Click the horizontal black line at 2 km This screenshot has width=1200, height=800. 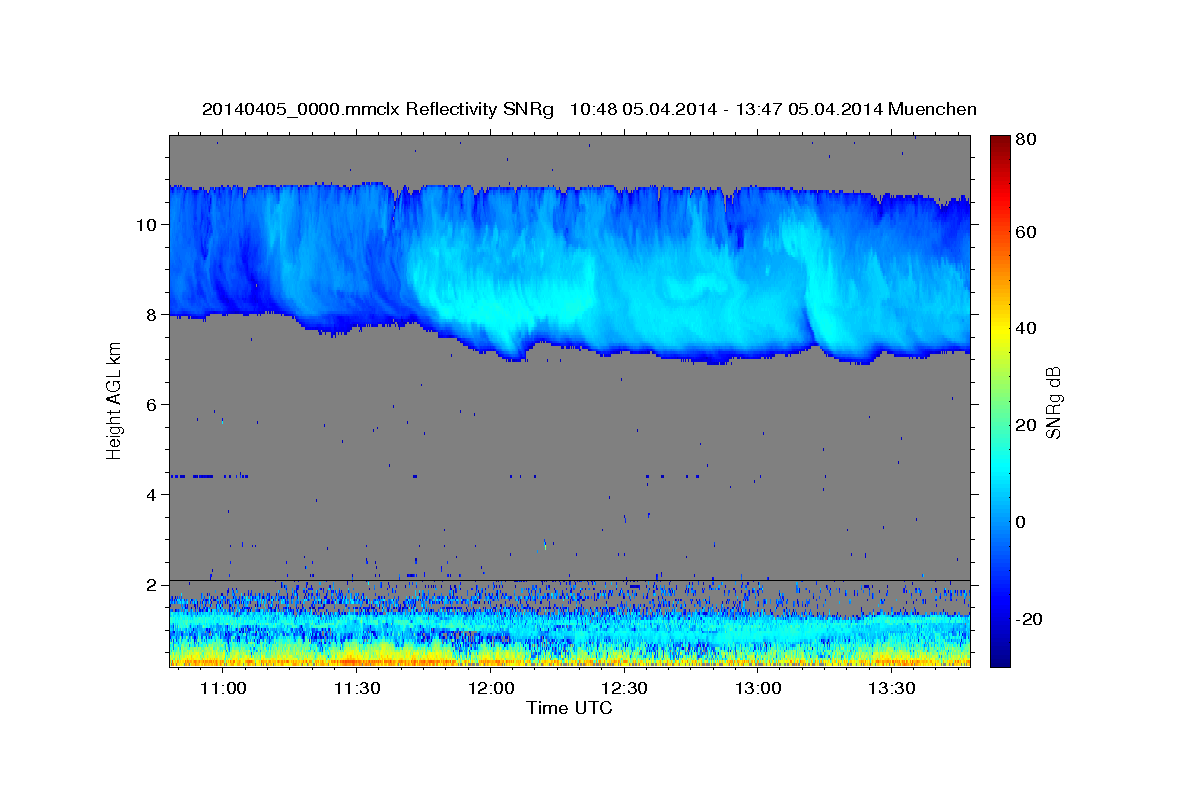coord(569,580)
